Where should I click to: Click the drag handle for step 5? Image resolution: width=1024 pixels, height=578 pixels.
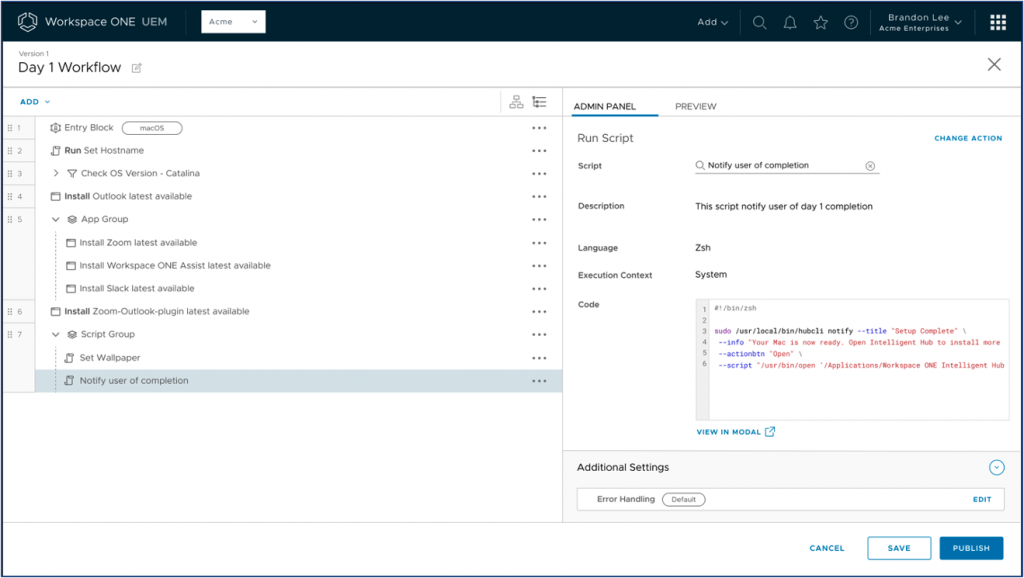coord(10,219)
